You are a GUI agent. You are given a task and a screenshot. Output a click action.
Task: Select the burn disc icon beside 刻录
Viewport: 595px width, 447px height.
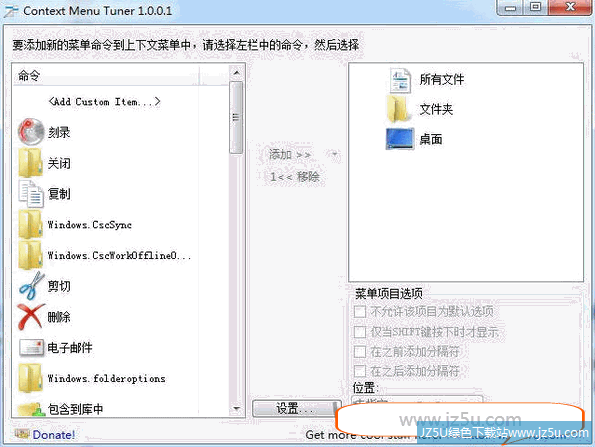[31, 132]
